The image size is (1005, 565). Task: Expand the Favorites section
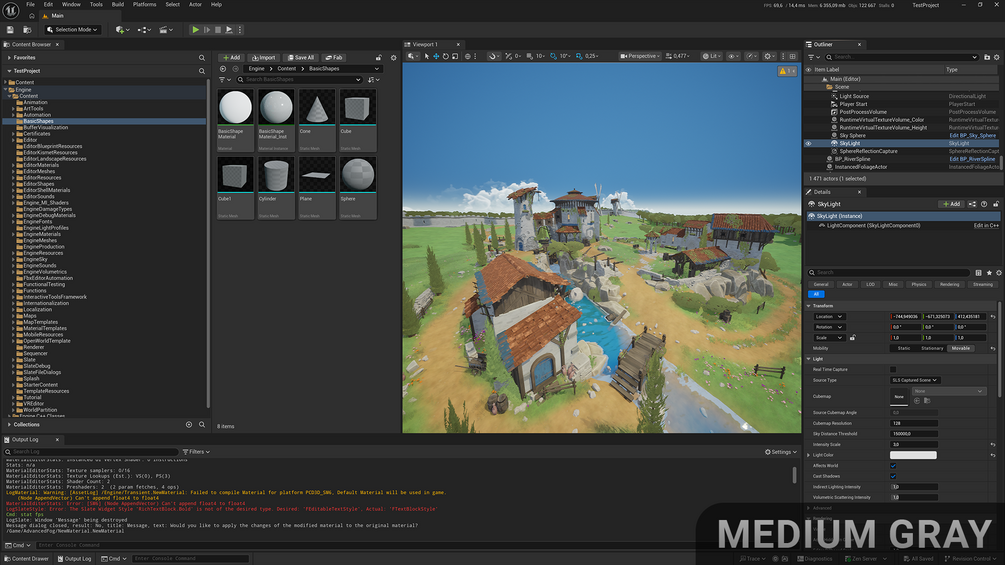(9, 58)
